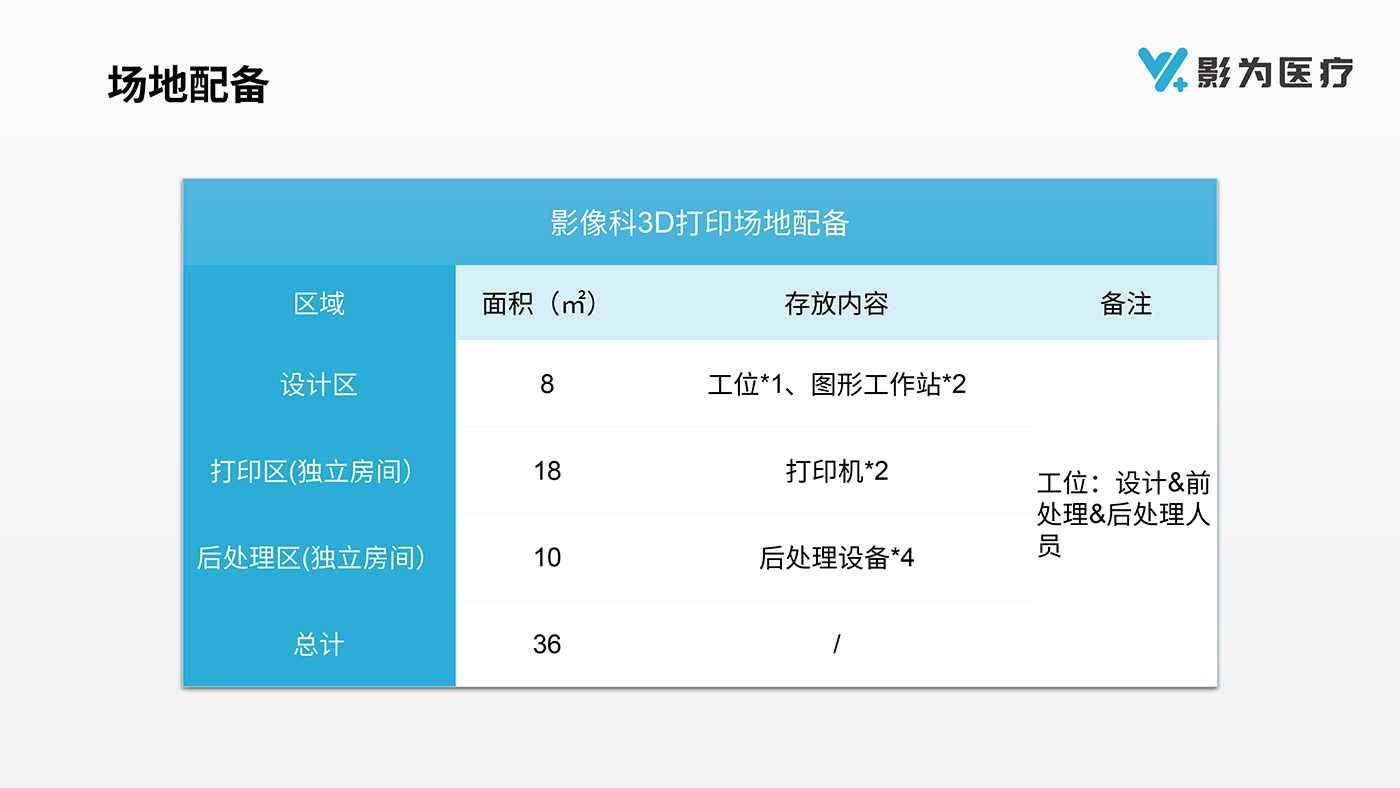Screen dimensions: 1400x788
Task: Click the table title 影像科3D打印场地配备
Action: [x=700, y=222]
